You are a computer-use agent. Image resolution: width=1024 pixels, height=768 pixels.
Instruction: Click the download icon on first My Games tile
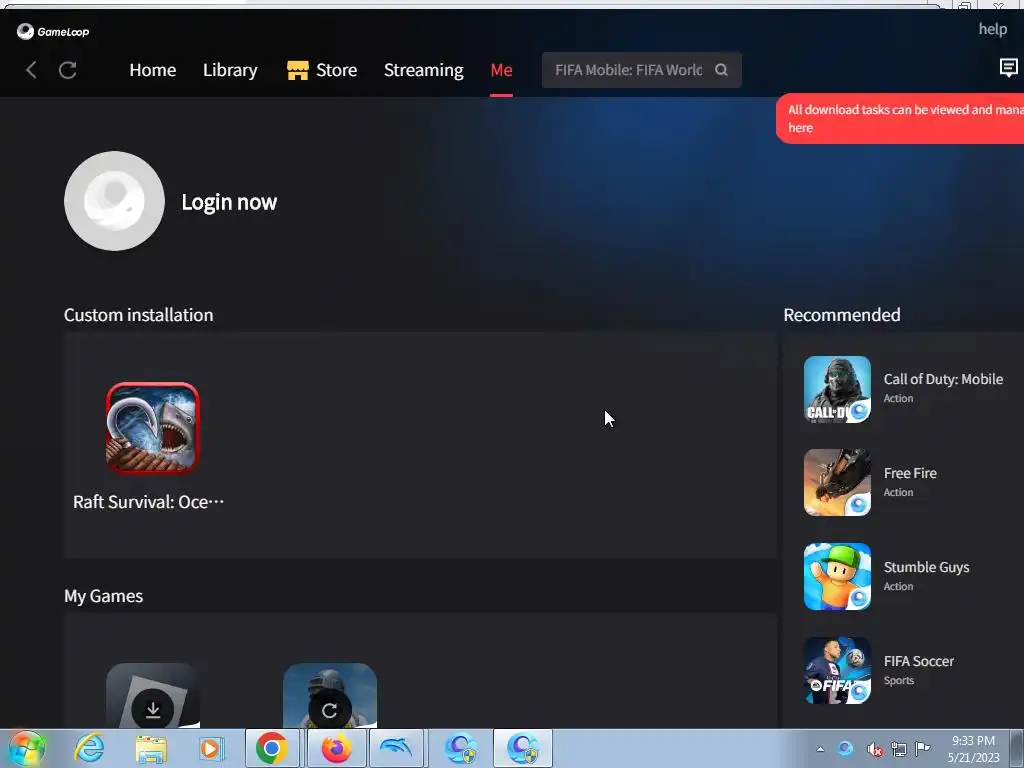(153, 709)
